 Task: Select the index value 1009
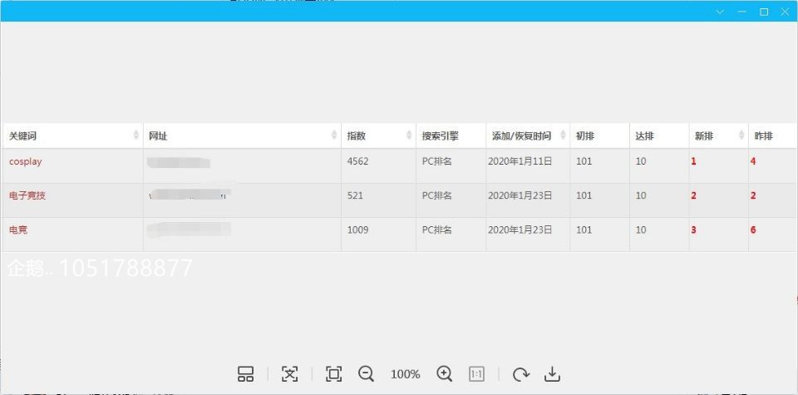click(358, 230)
